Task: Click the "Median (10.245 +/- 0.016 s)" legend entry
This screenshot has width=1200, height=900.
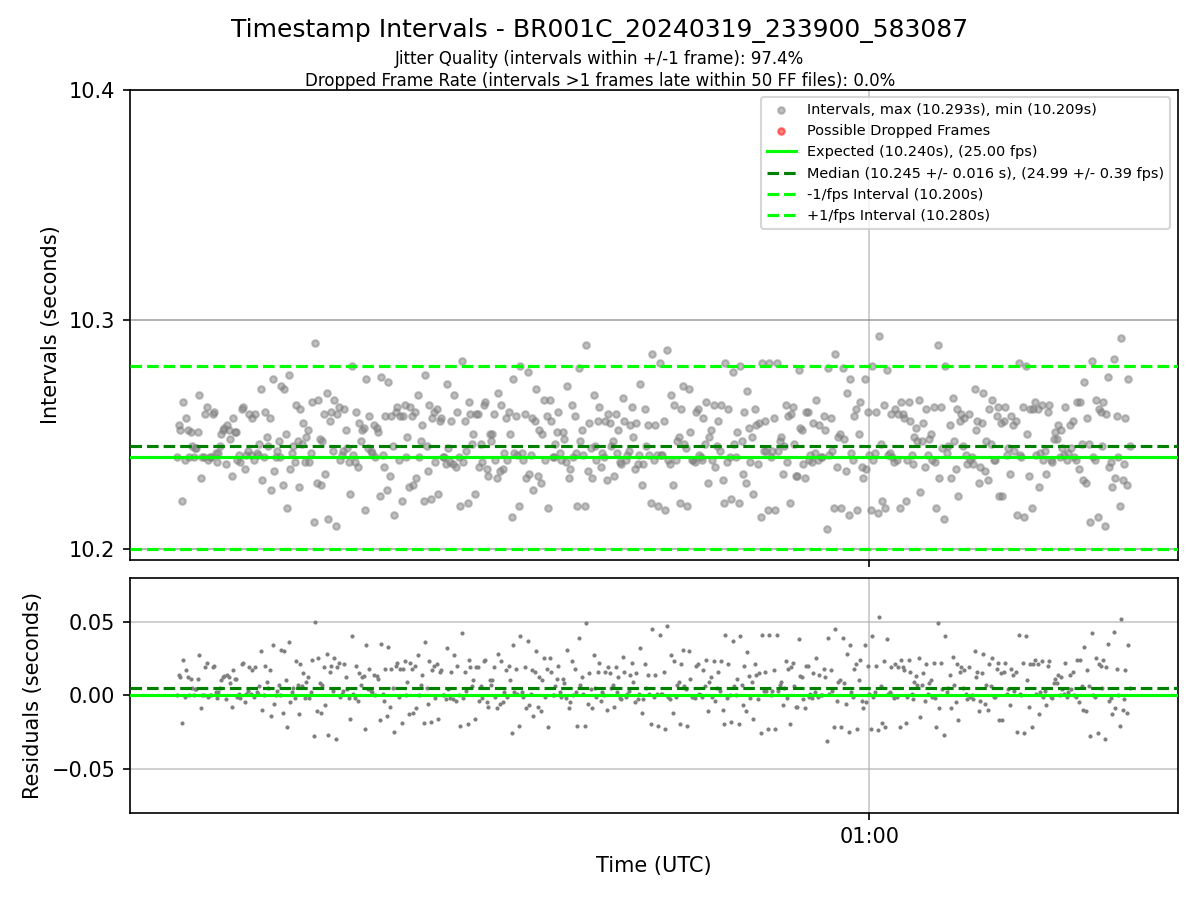Action: tap(985, 173)
